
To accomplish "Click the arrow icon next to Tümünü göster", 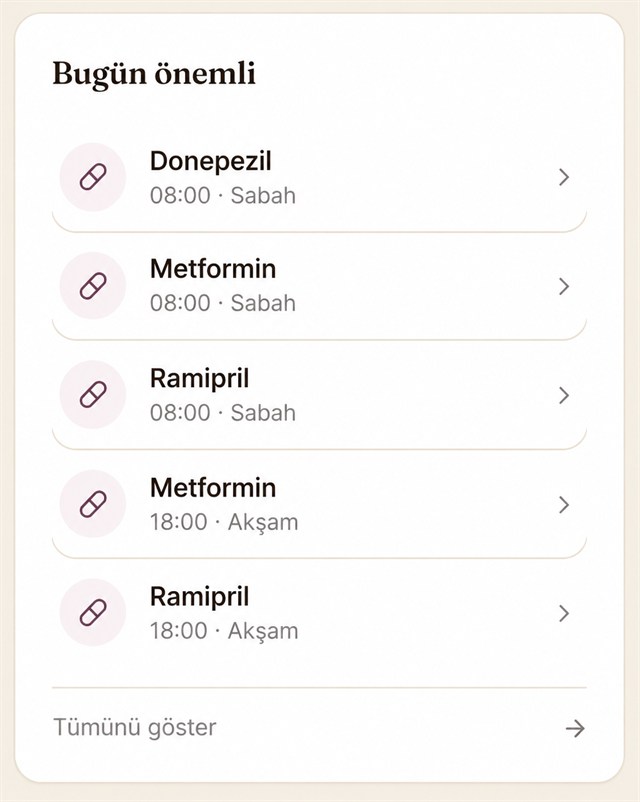I will point(575,728).
